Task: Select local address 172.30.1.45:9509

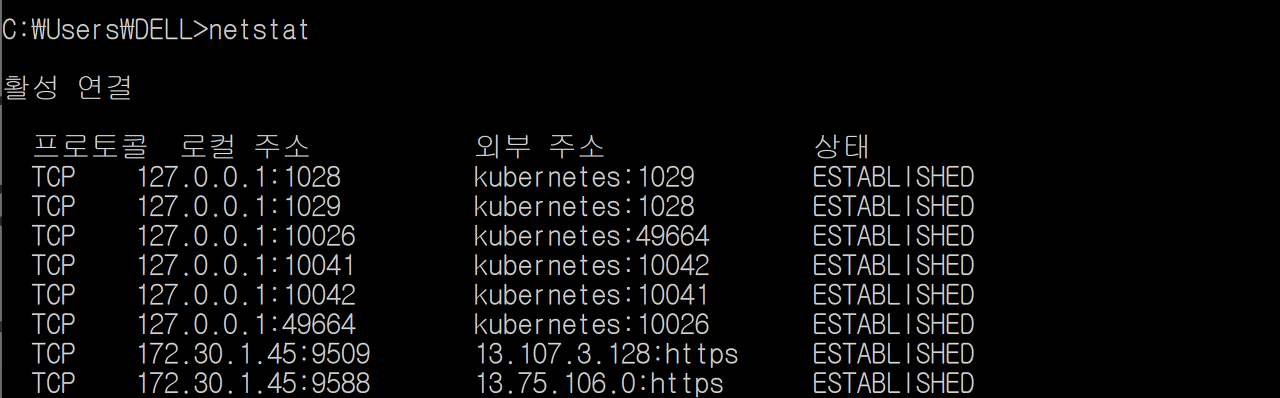Action: click(x=253, y=354)
